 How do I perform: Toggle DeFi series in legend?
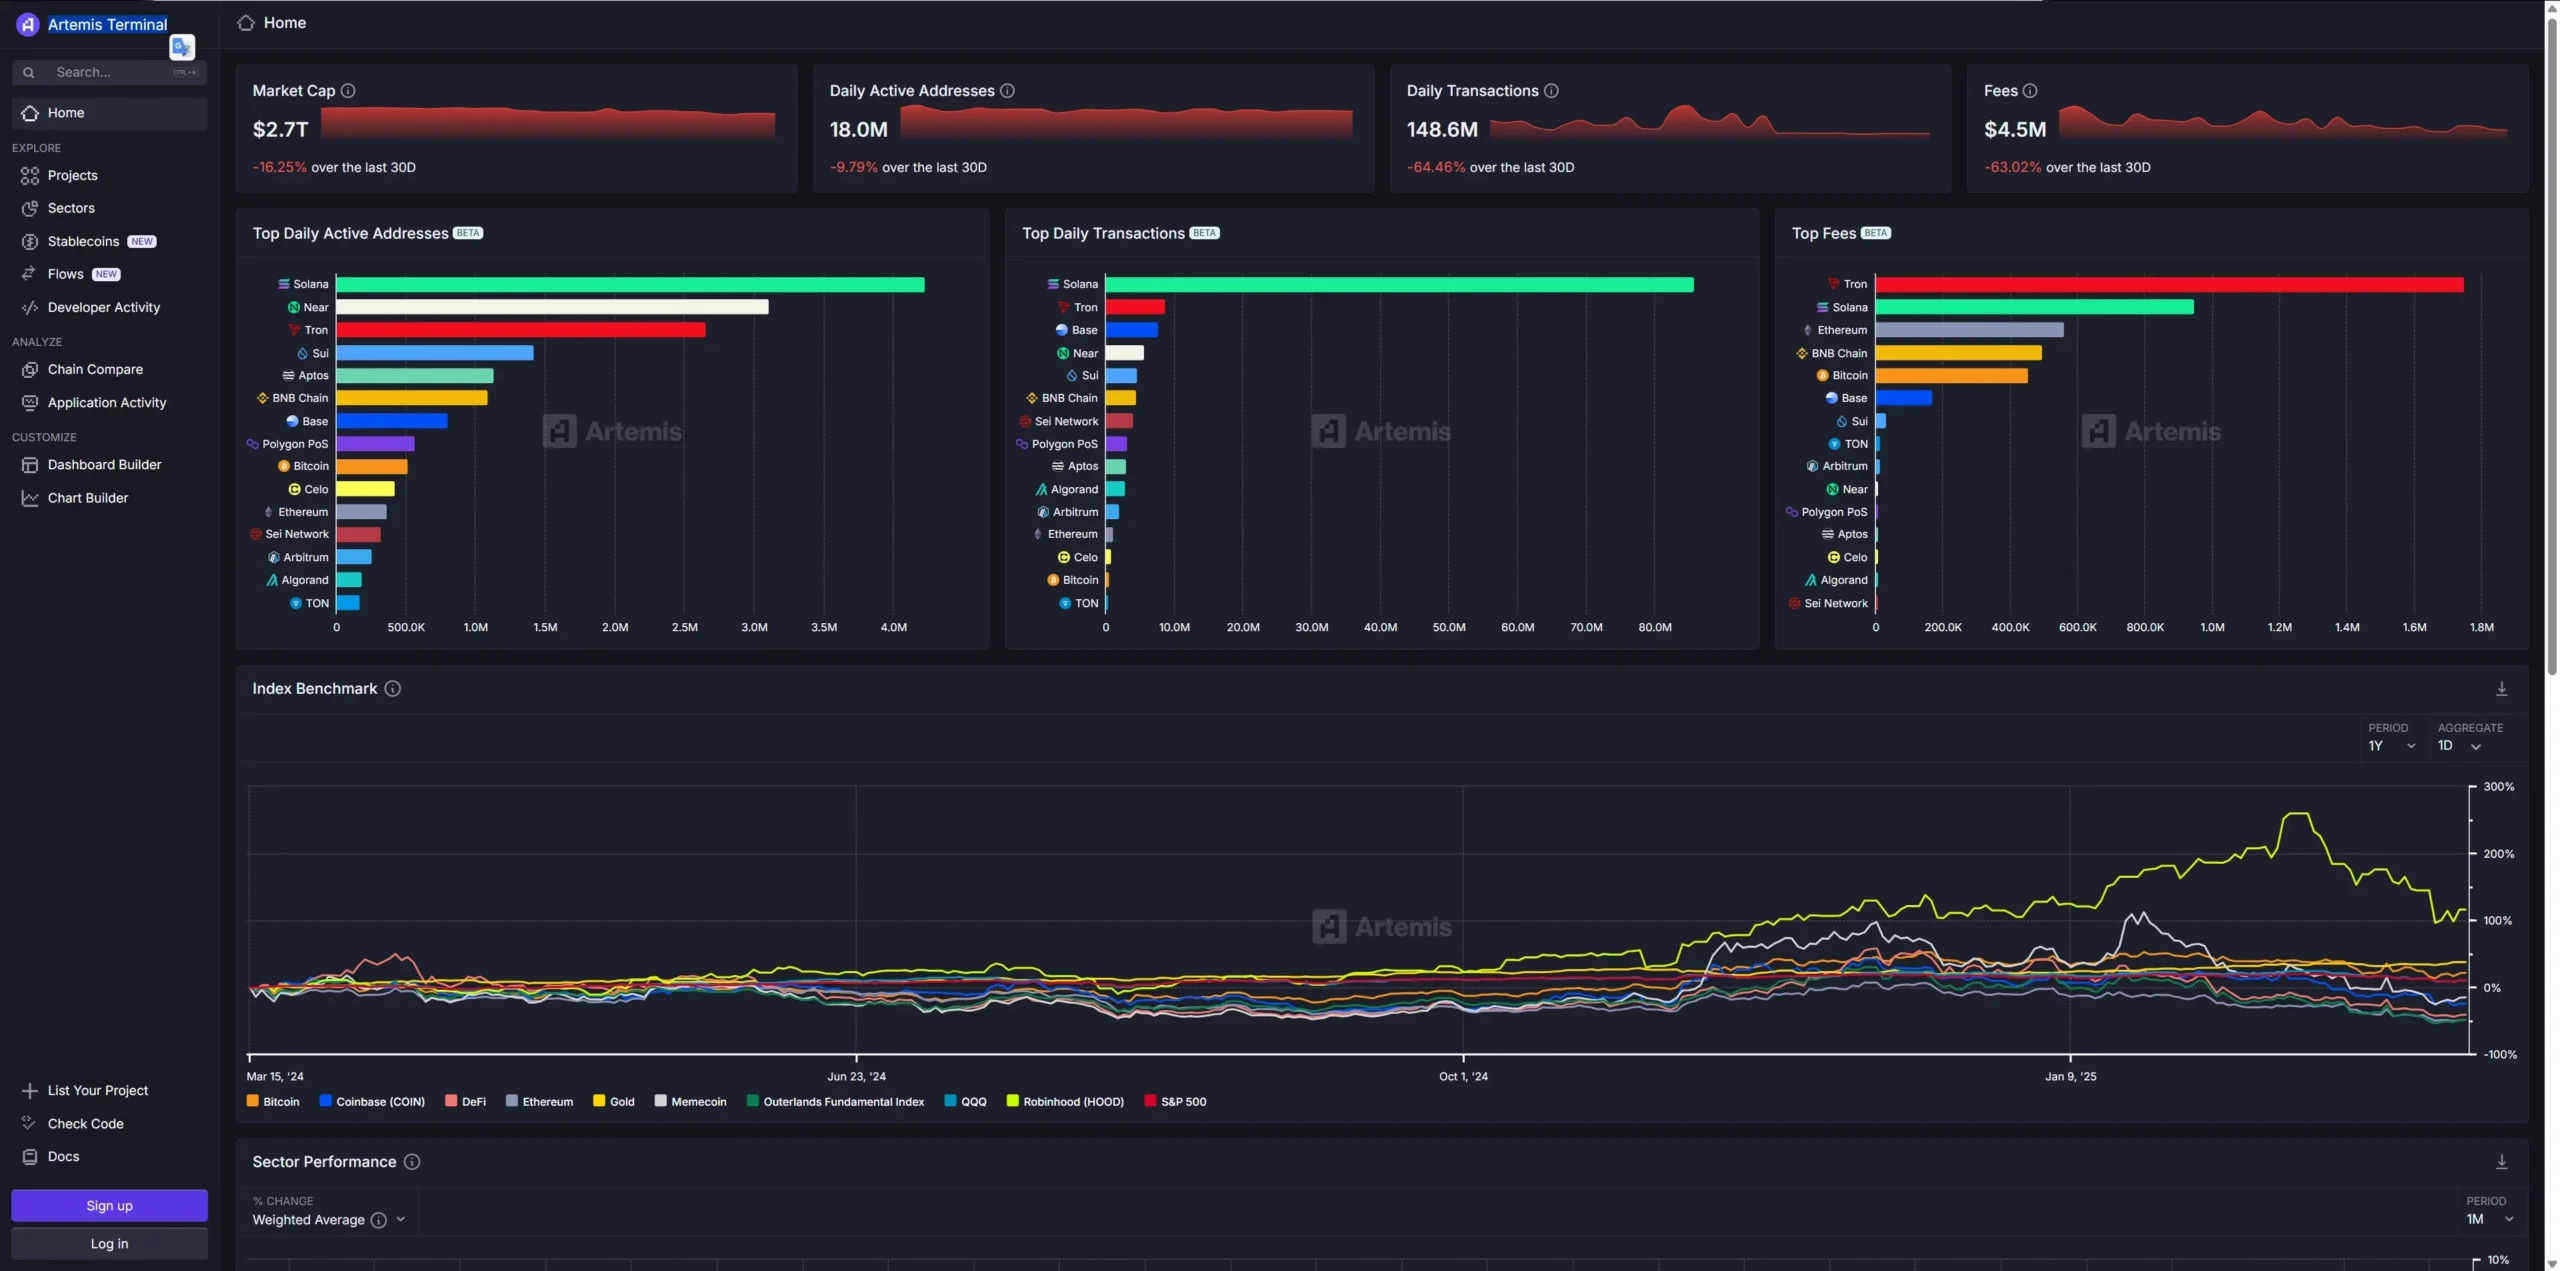(466, 1101)
